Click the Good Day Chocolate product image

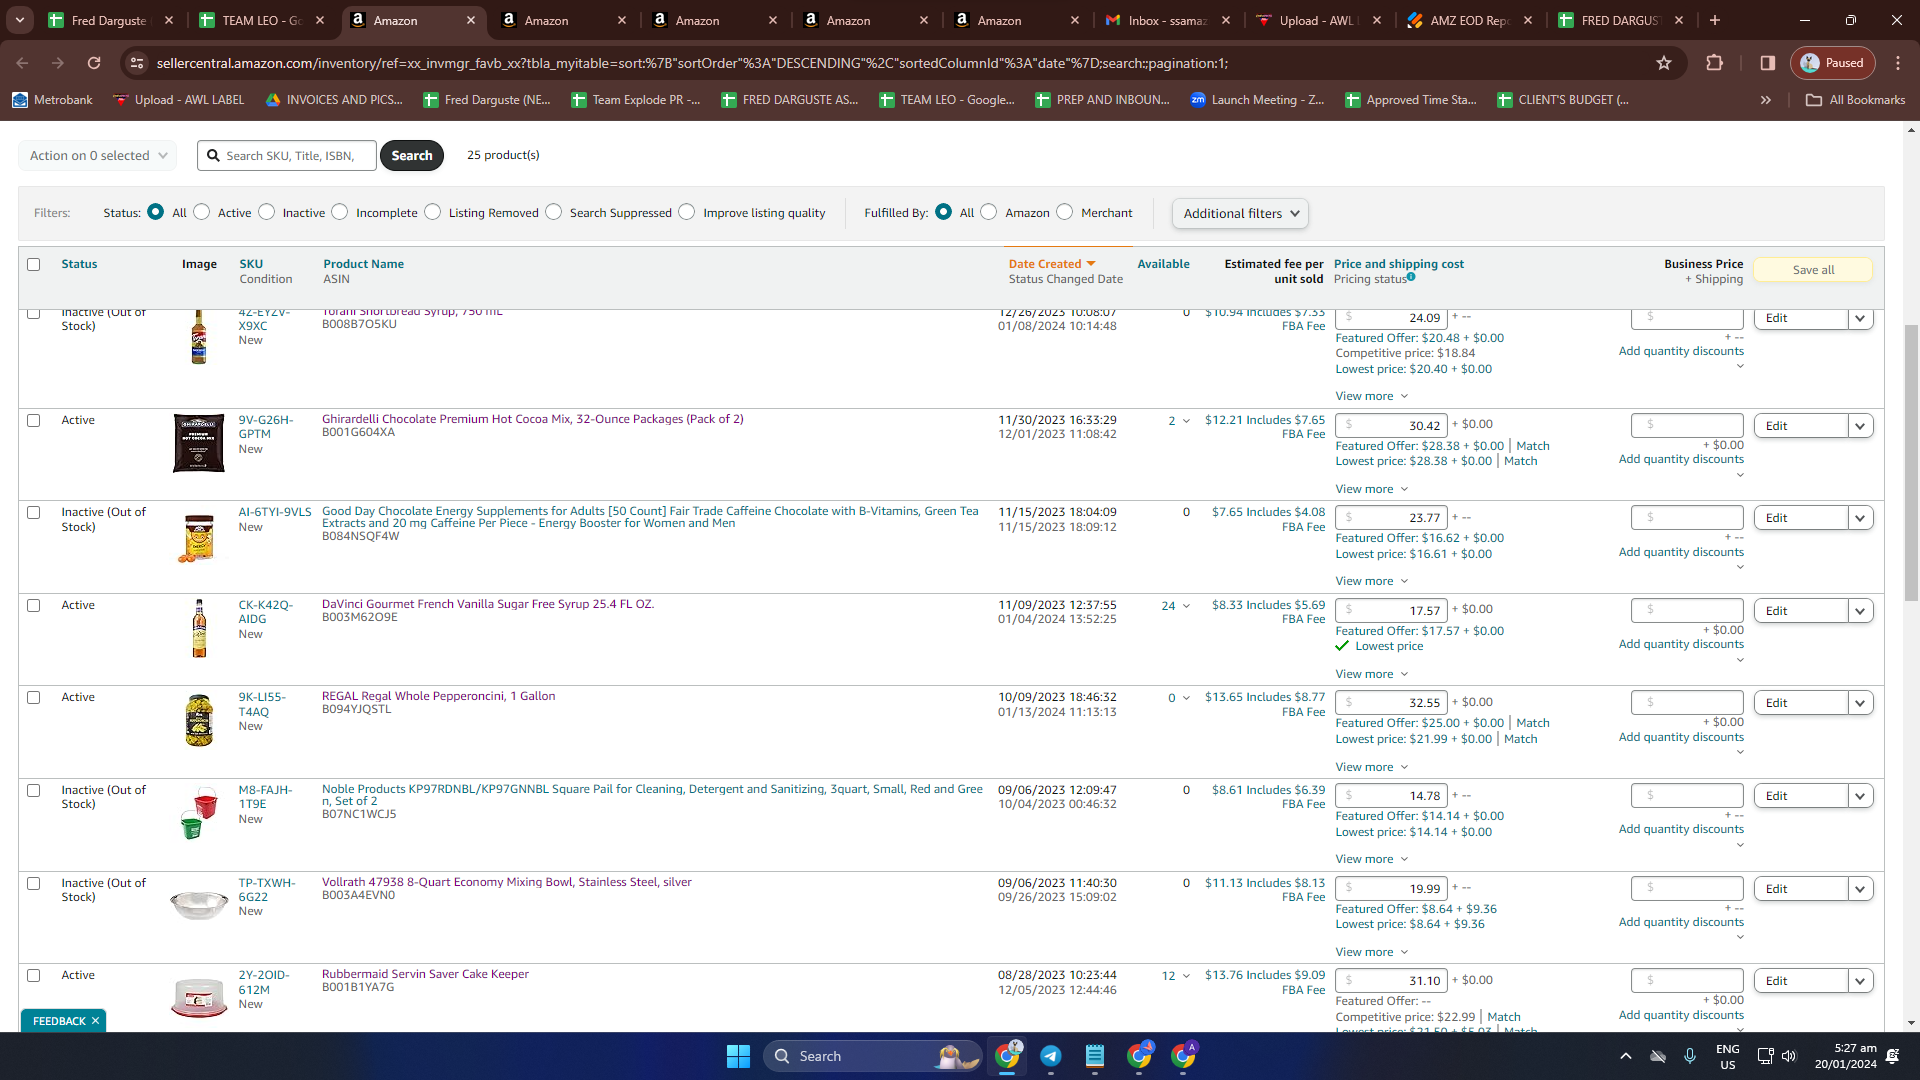[199, 538]
